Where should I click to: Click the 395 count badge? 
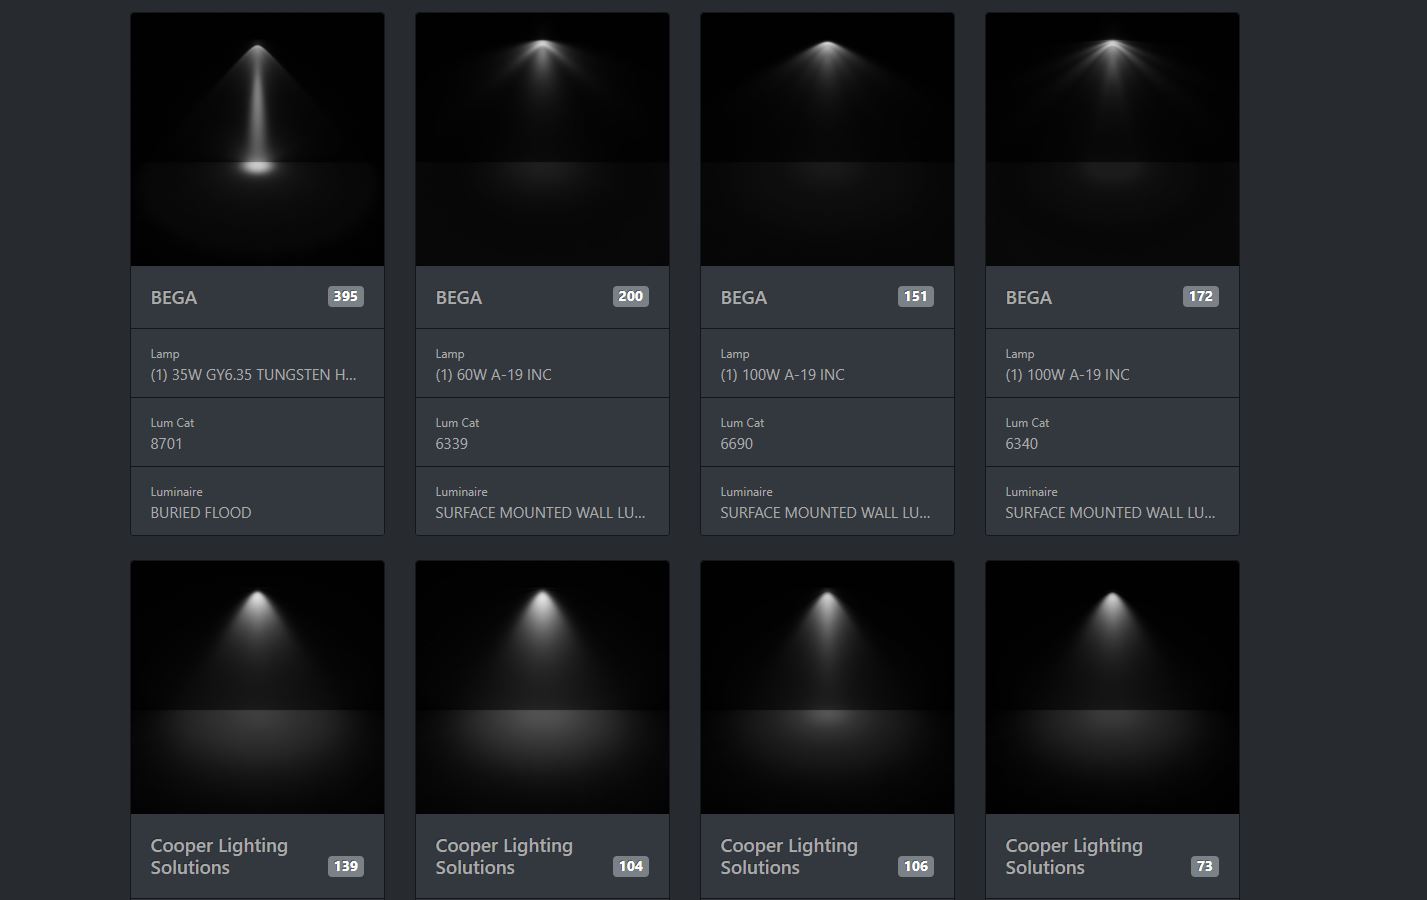346,296
